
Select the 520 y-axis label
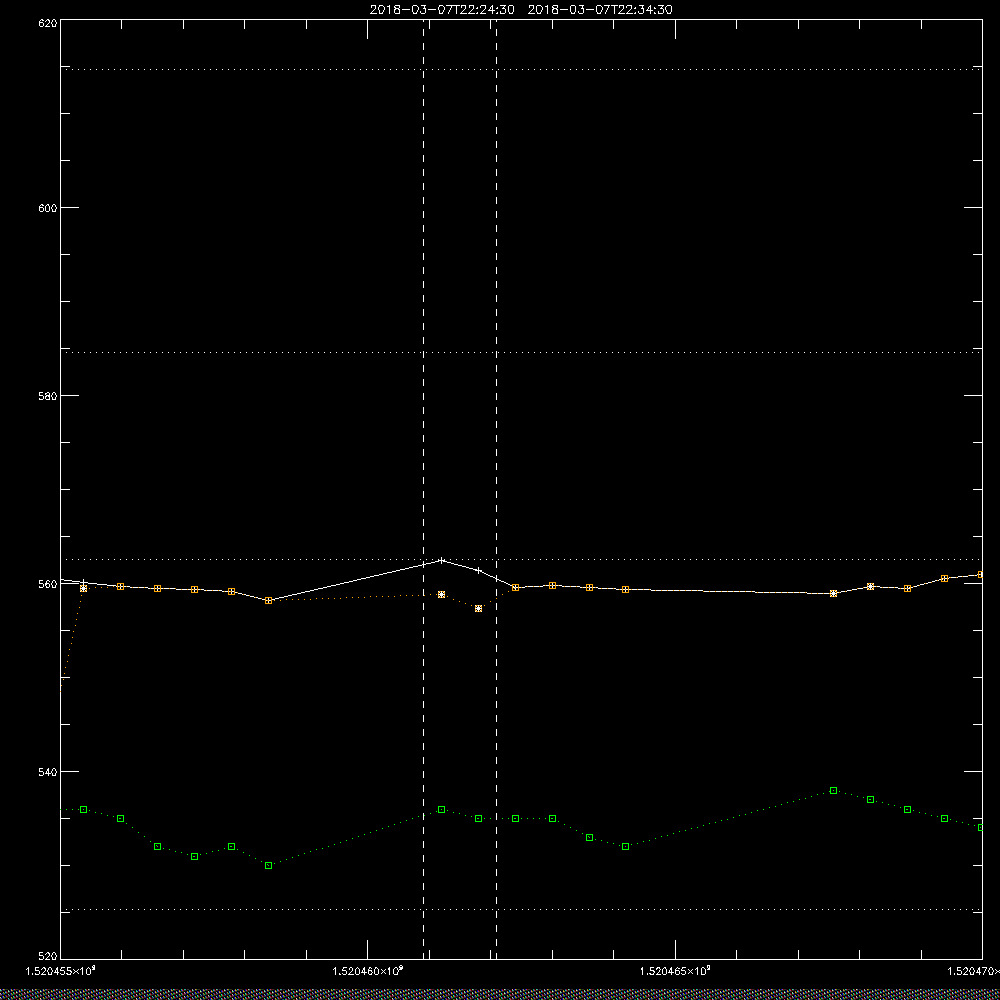[x=48, y=957]
